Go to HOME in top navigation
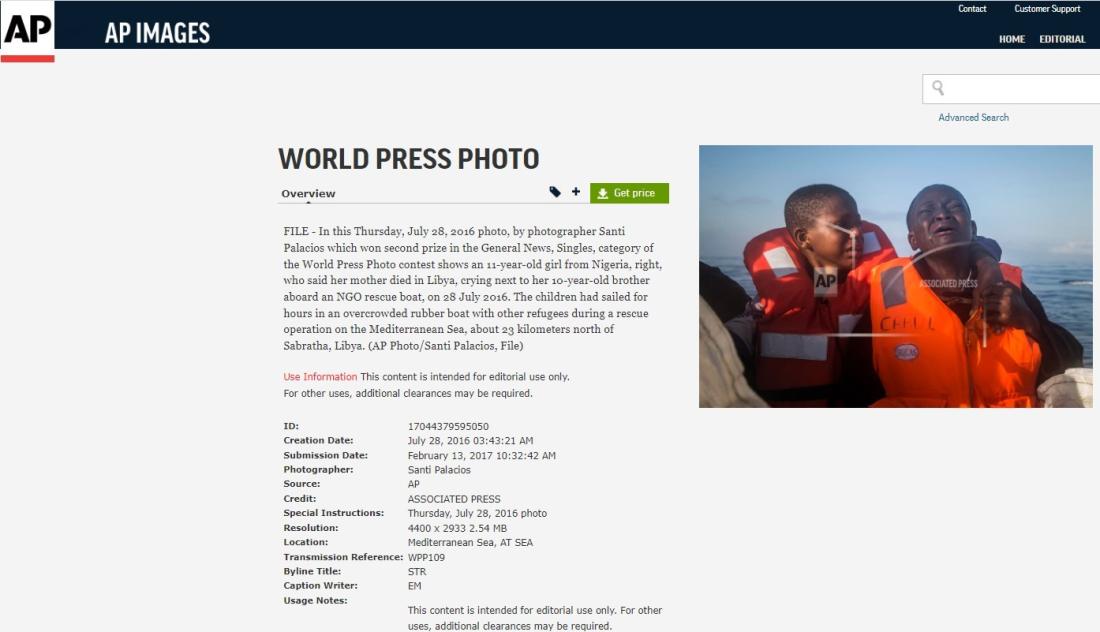Image resolution: width=1100 pixels, height=632 pixels. [1012, 39]
